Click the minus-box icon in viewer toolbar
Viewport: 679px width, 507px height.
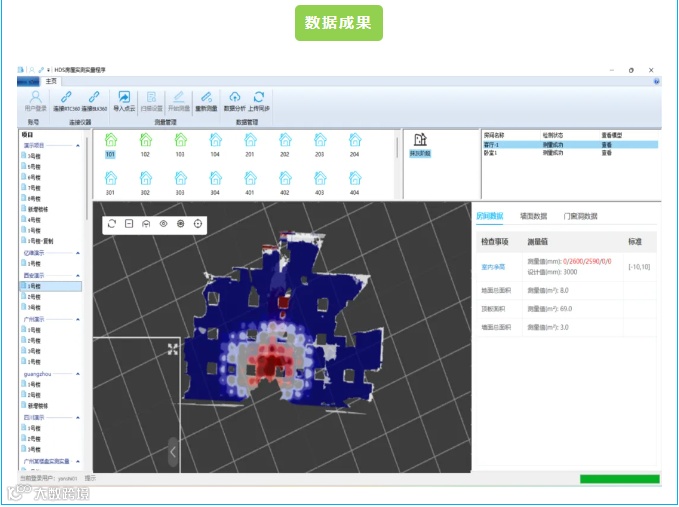pyautogui.click(x=129, y=224)
